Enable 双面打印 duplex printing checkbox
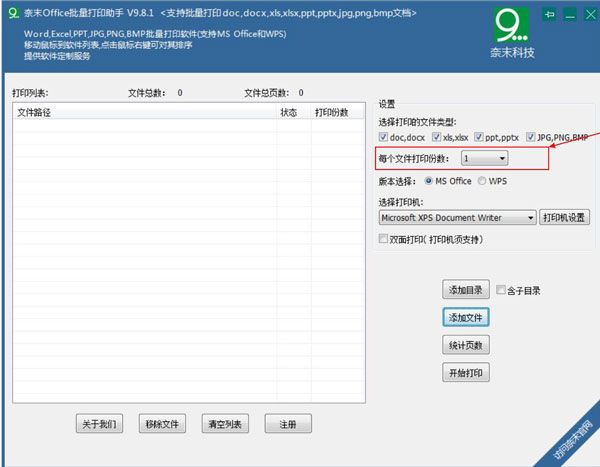This screenshot has height=467, width=600. click(383, 238)
